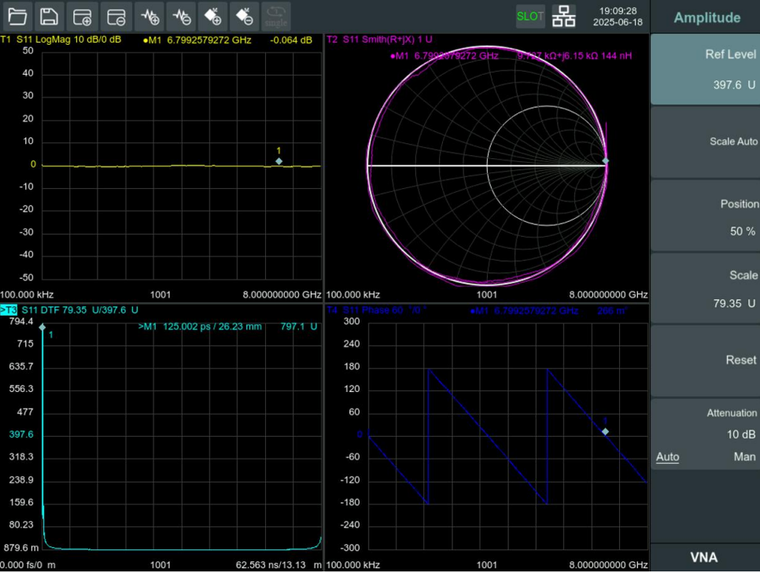
Task: Select the T3 S11 DTF trace header
Action: click(70, 310)
